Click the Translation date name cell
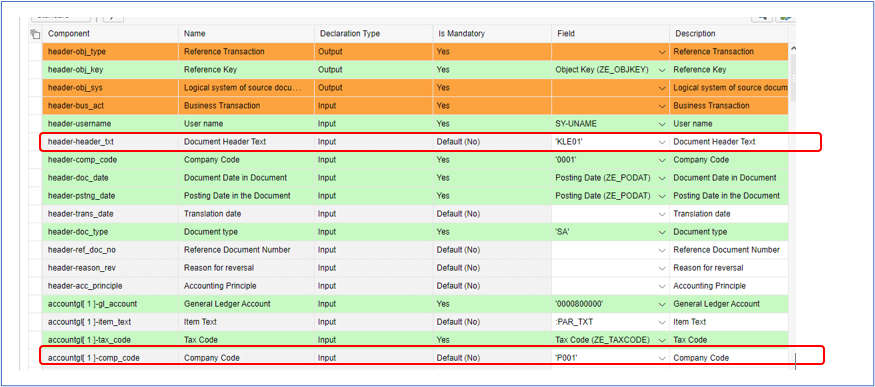This screenshot has height=387, width=875. pos(246,214)
